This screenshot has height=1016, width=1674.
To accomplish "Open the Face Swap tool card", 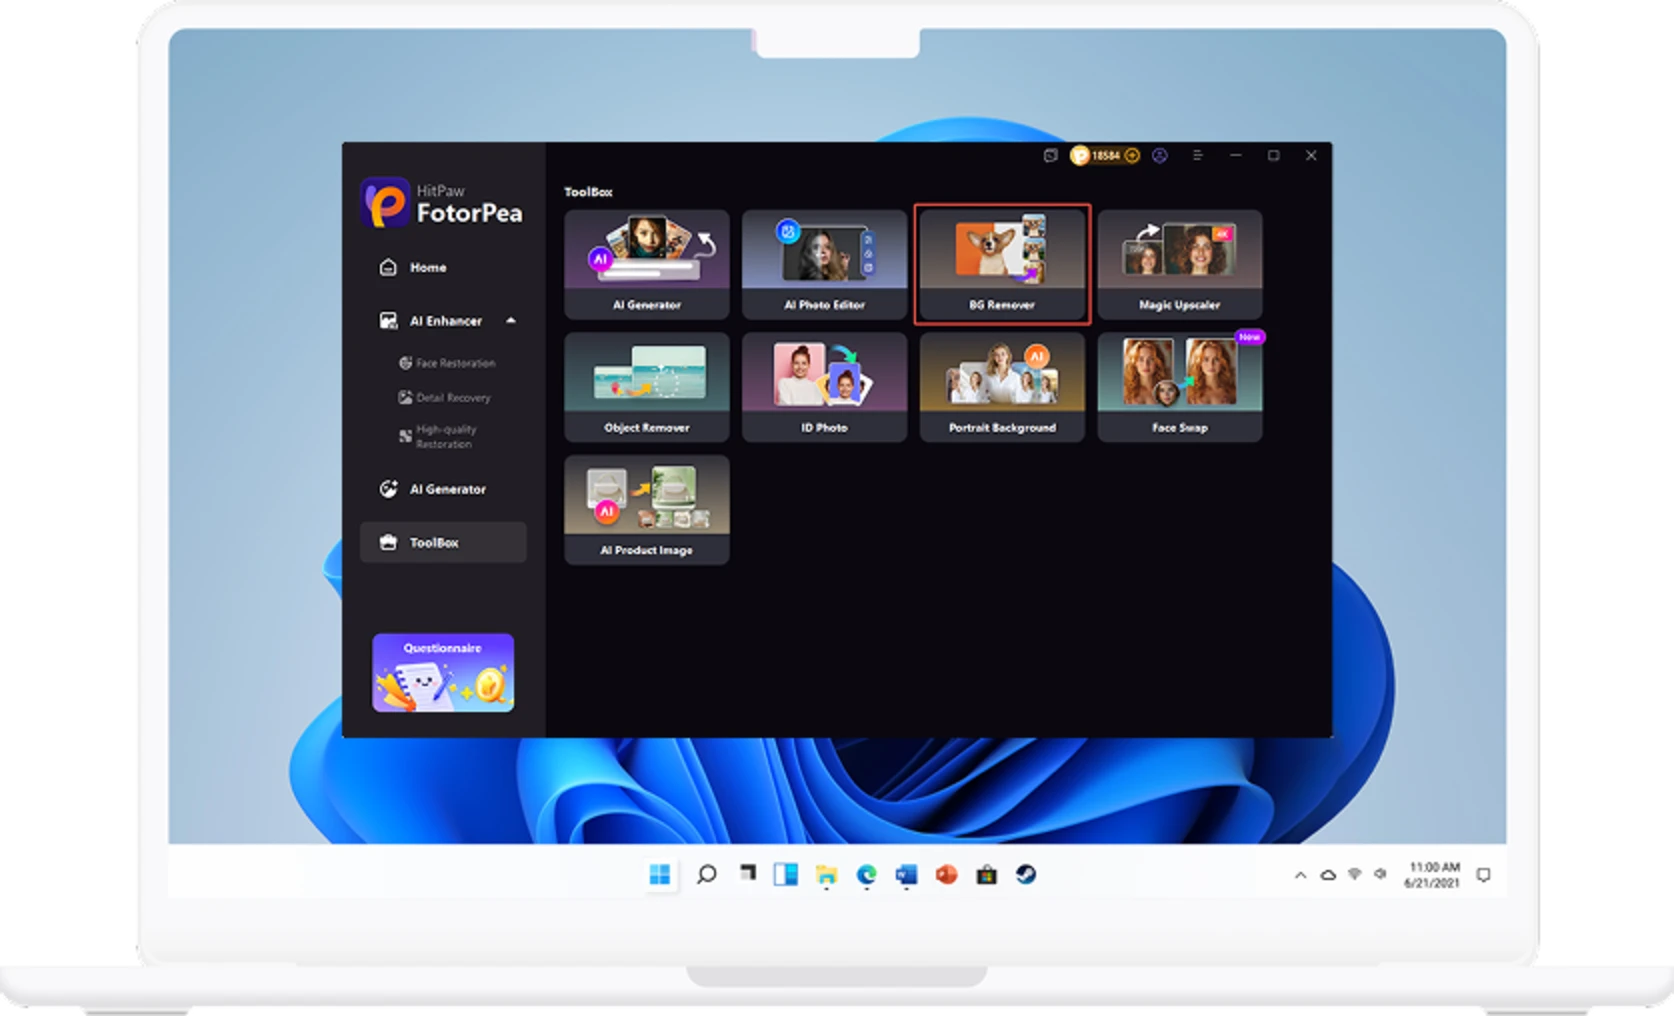I will 1180,387.
